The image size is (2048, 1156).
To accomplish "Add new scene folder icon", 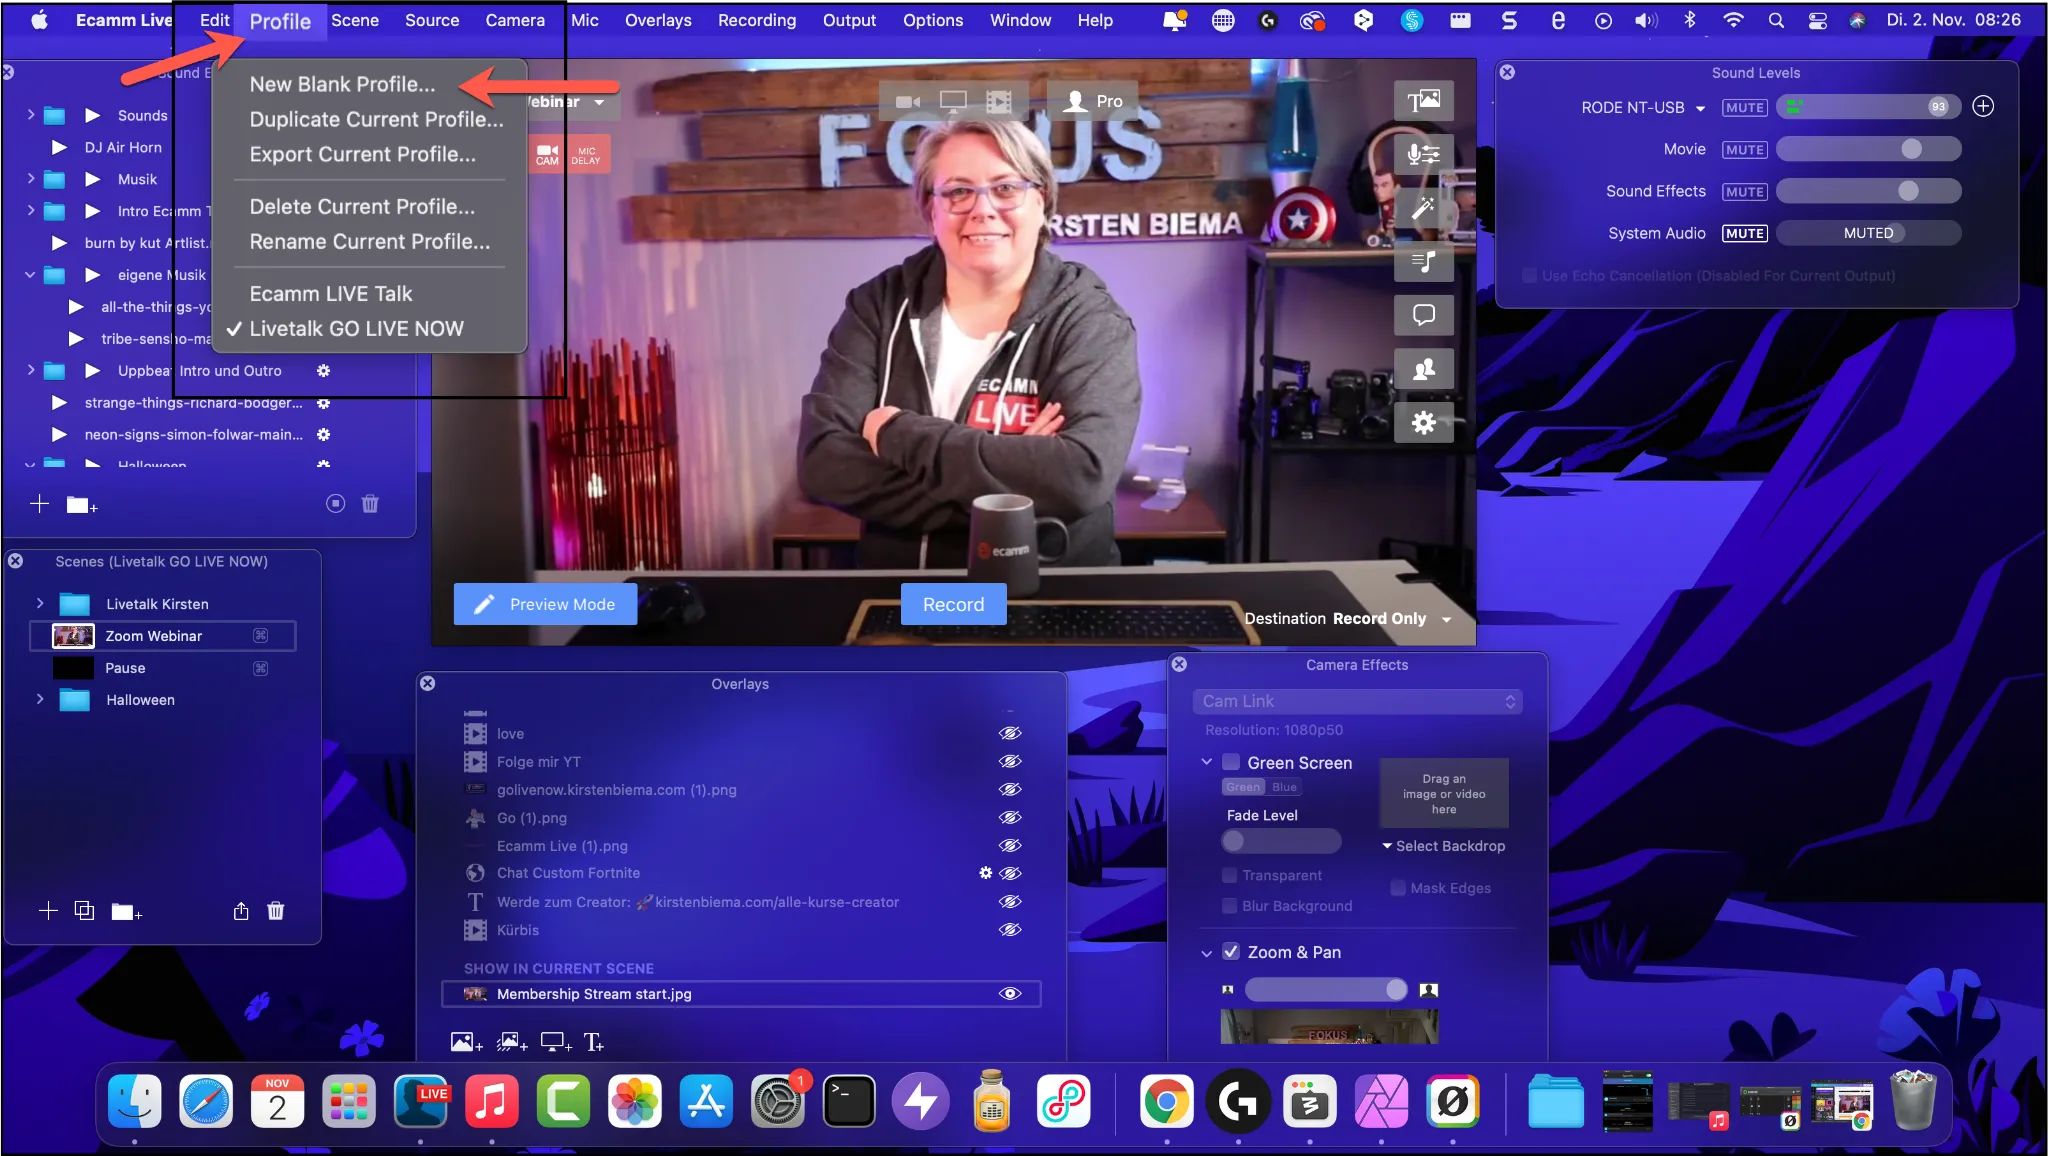I will 126,911.
